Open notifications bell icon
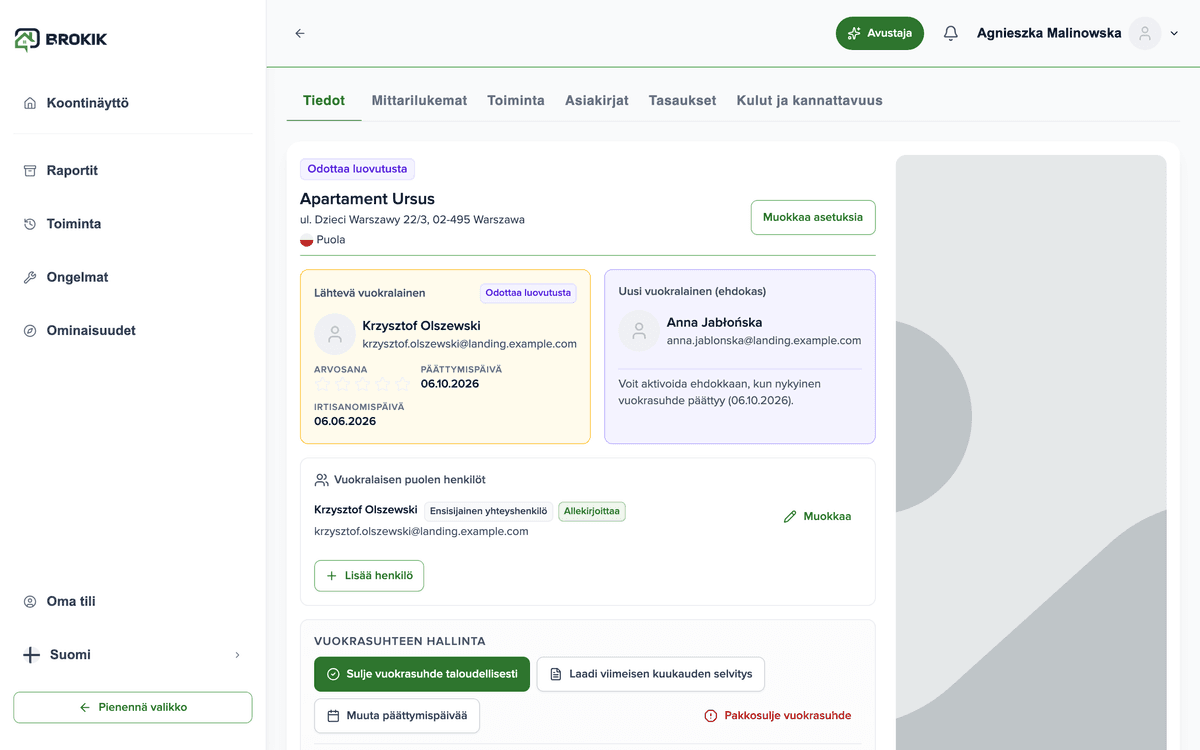 (x=951, y=33)
